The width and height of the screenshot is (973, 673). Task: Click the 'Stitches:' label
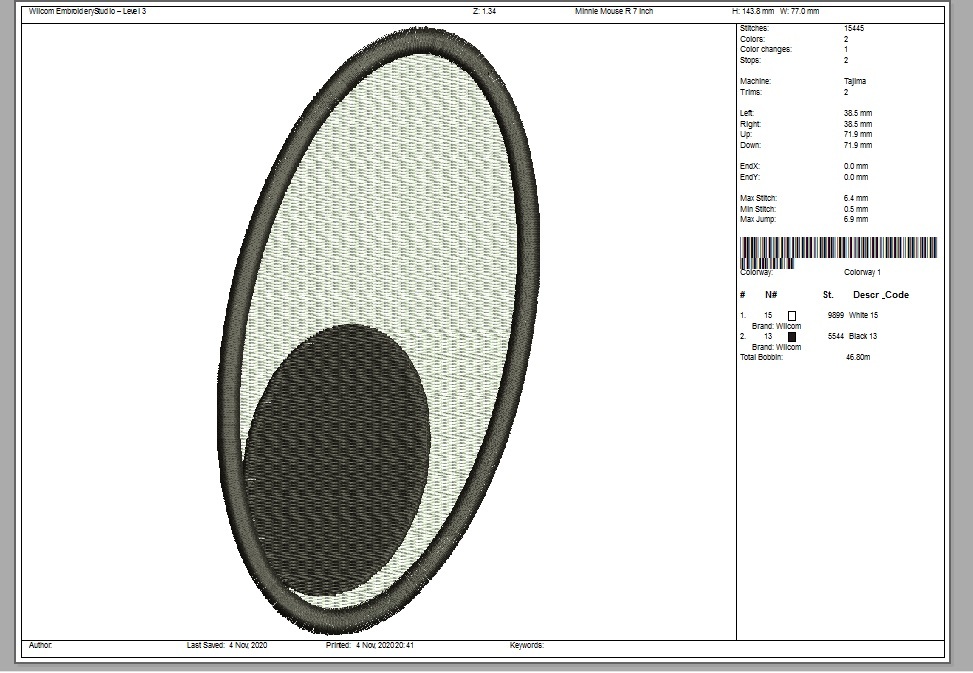tap(754, 29)
